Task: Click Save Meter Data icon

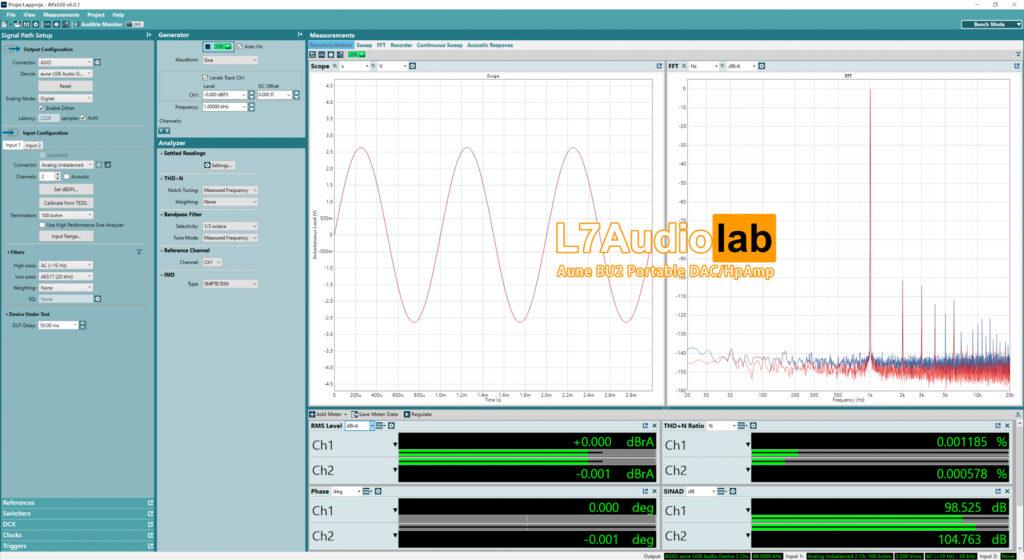Action: [355, 414]
